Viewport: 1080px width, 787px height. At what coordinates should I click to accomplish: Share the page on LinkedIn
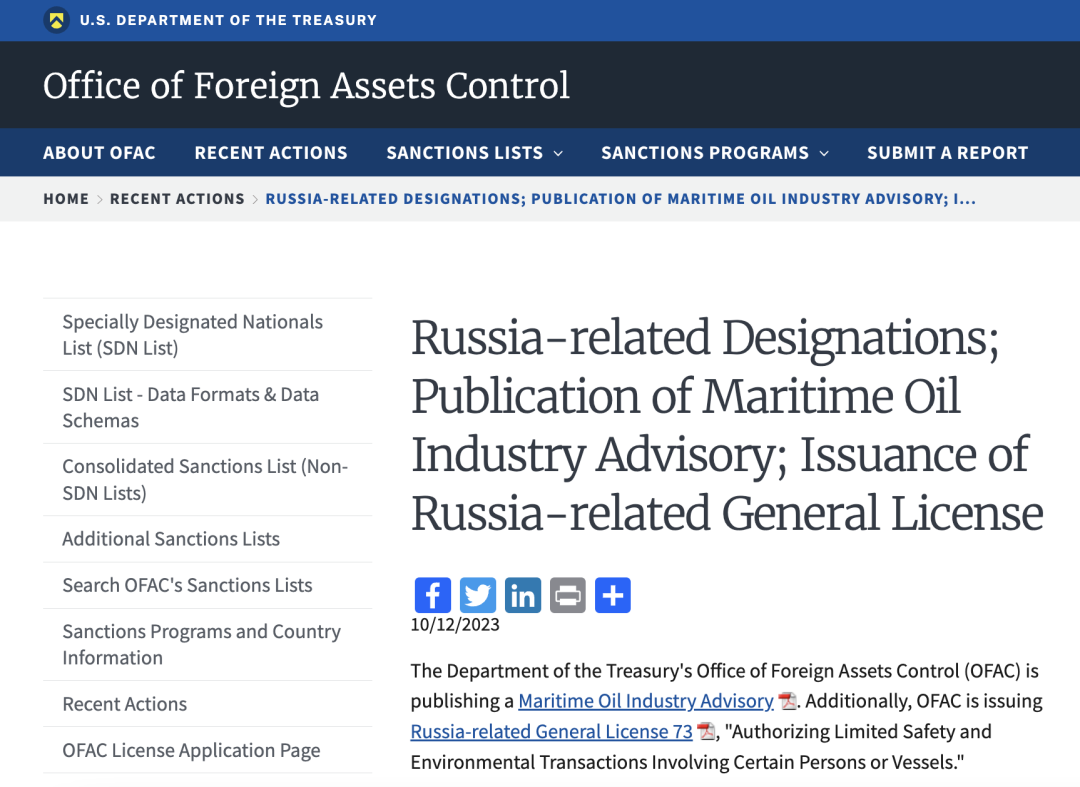click(x=523, y=595)
